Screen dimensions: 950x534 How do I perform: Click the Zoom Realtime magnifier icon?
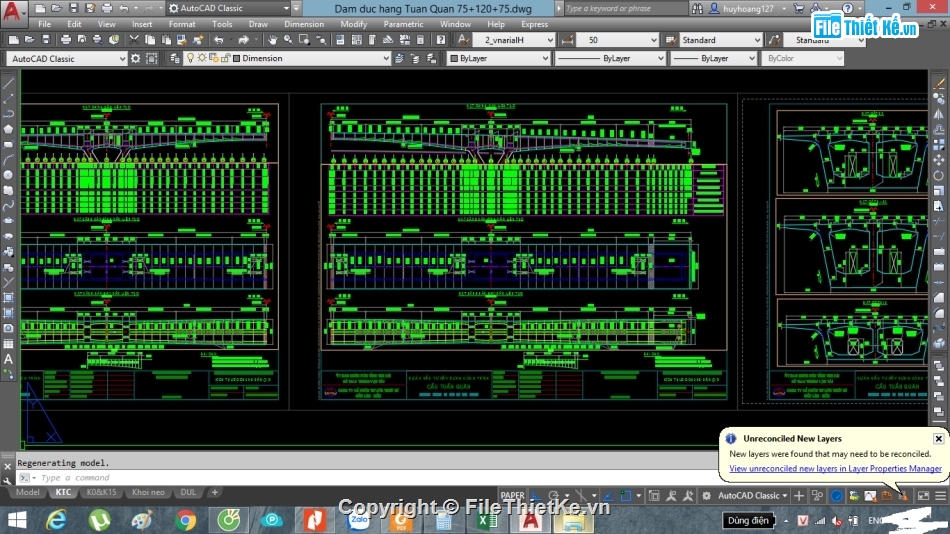tap(288, 40)
